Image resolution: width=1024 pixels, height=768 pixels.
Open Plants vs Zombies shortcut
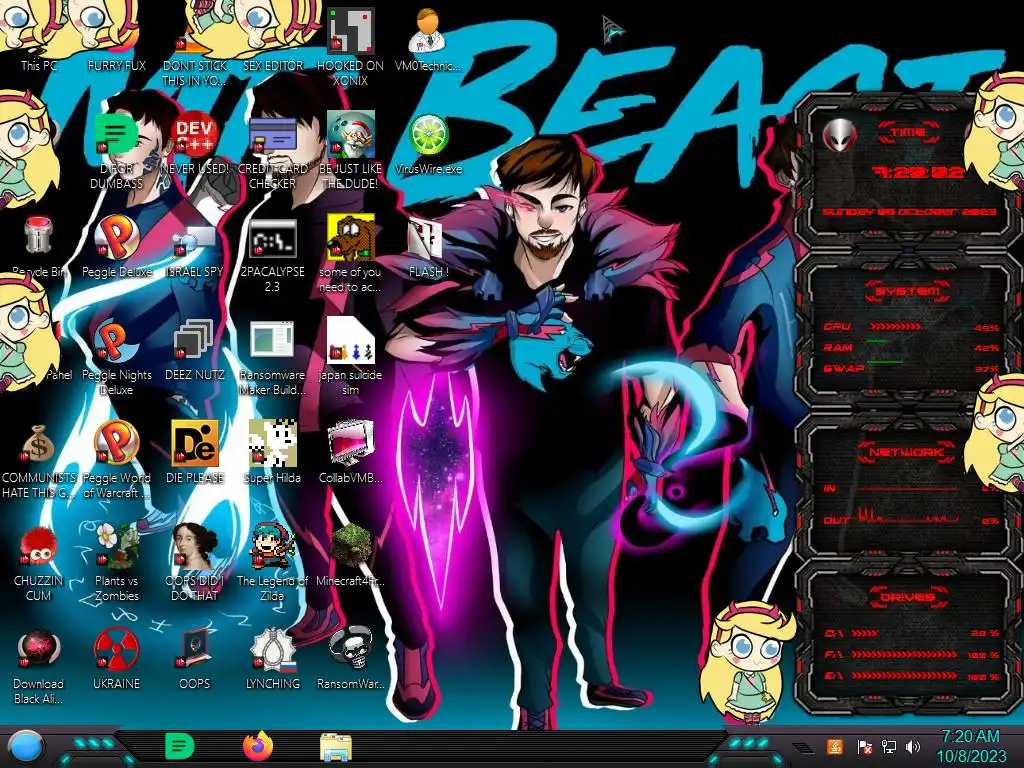(x=116, y=546)
